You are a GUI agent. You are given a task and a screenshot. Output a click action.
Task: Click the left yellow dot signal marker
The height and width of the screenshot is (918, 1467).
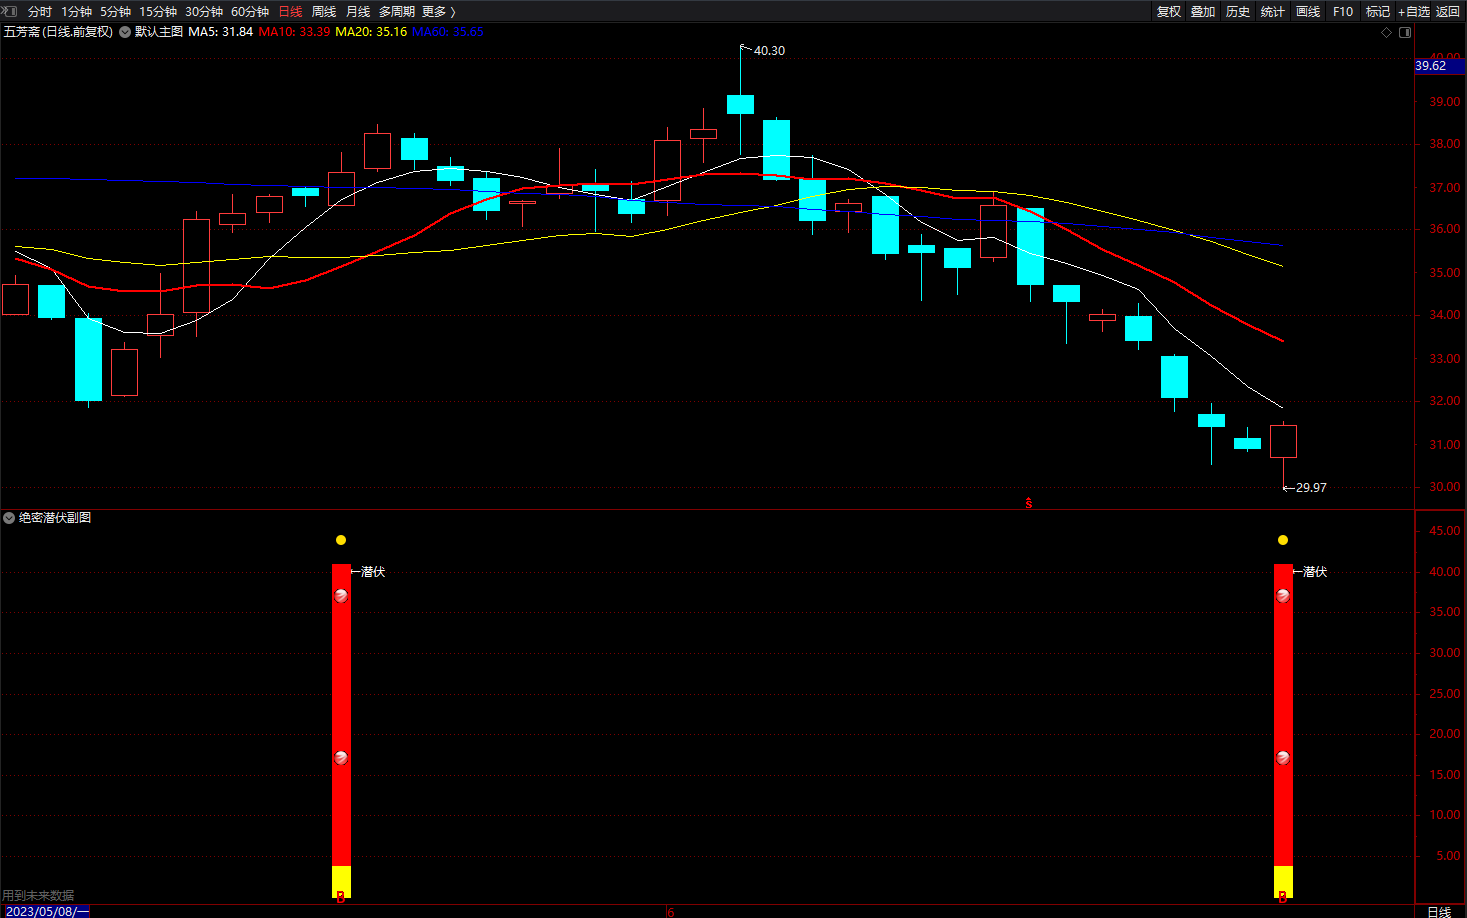[341, 540]
